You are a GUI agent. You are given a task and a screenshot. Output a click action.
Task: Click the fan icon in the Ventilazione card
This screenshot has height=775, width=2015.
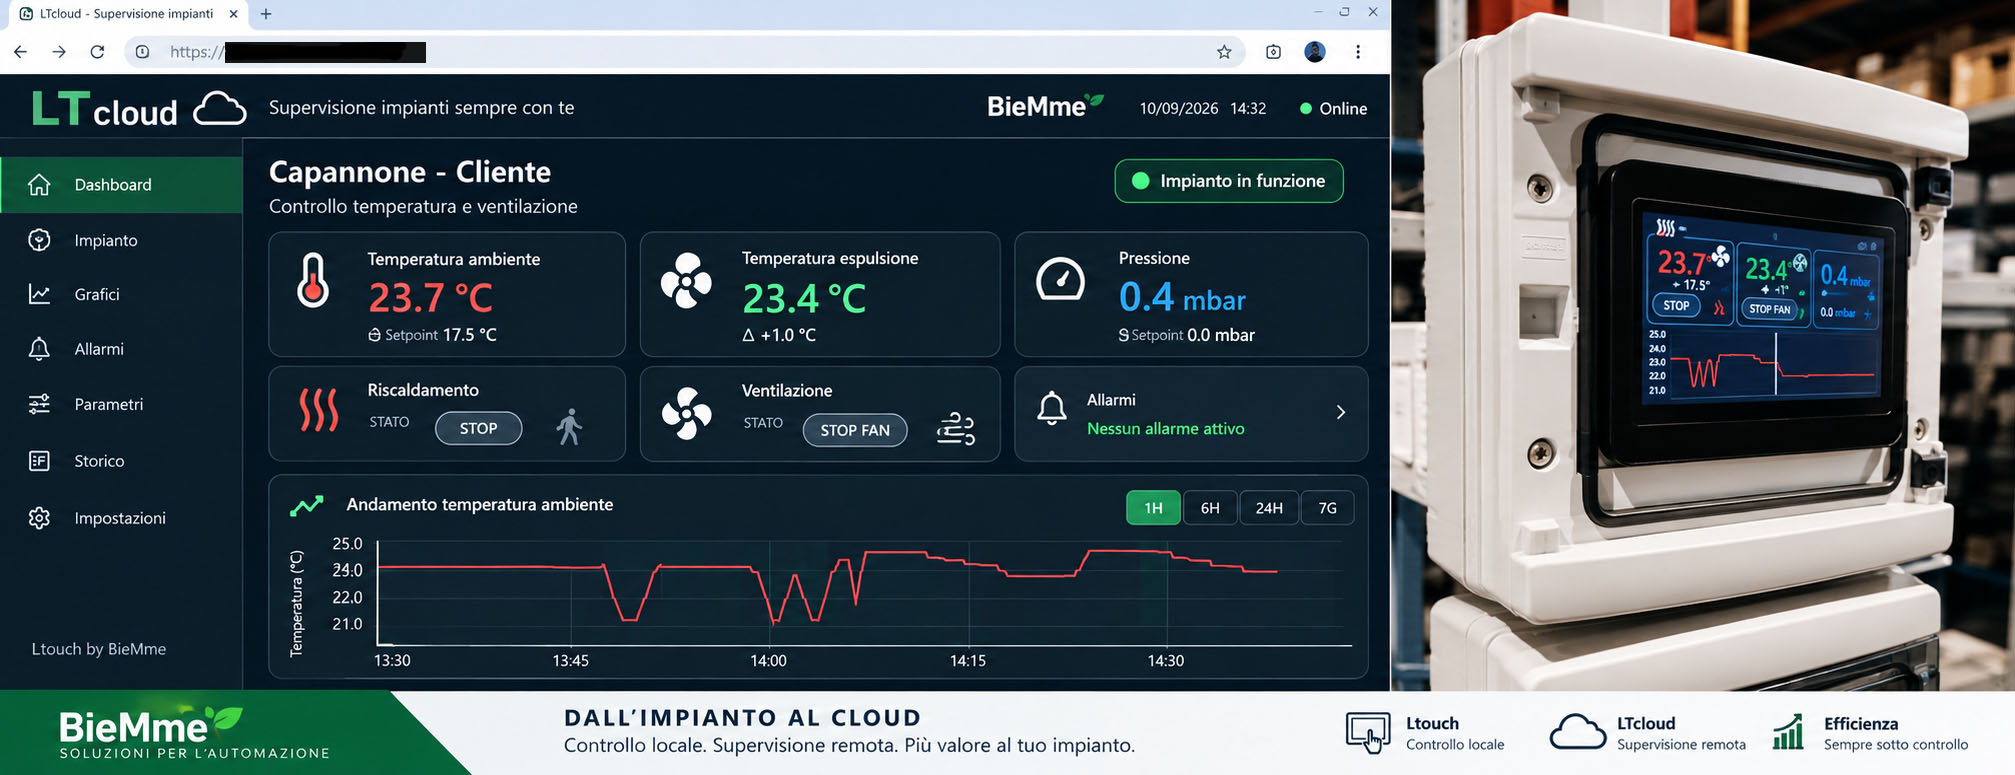tap(687, 413)
